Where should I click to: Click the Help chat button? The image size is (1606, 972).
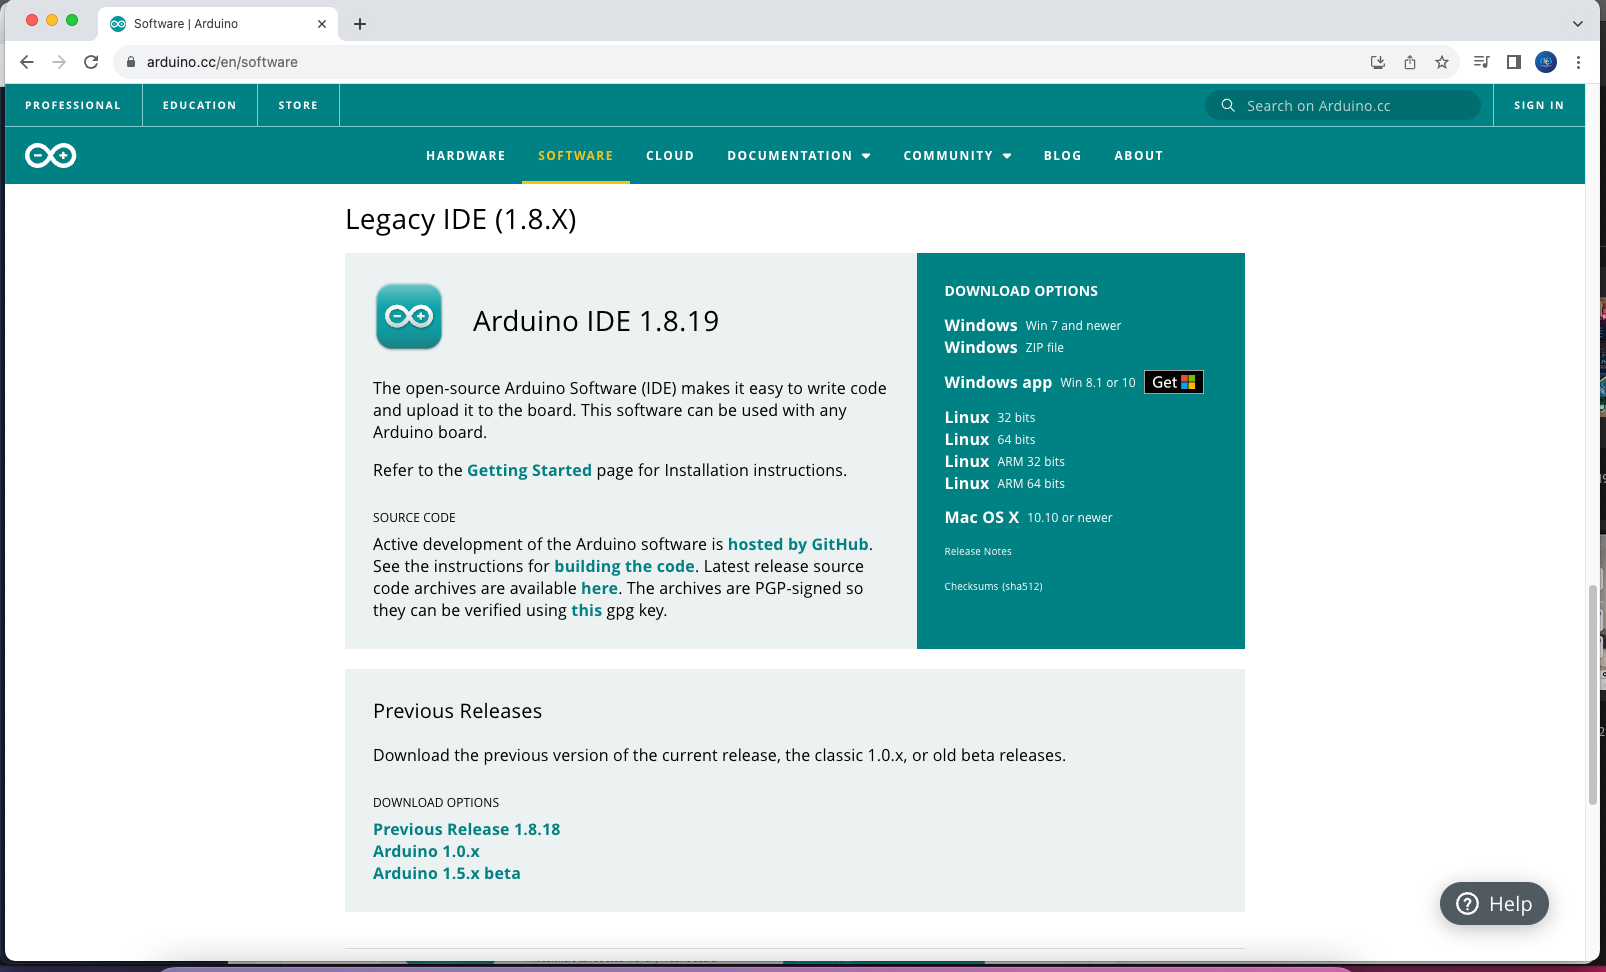[x=1494, y=904]
